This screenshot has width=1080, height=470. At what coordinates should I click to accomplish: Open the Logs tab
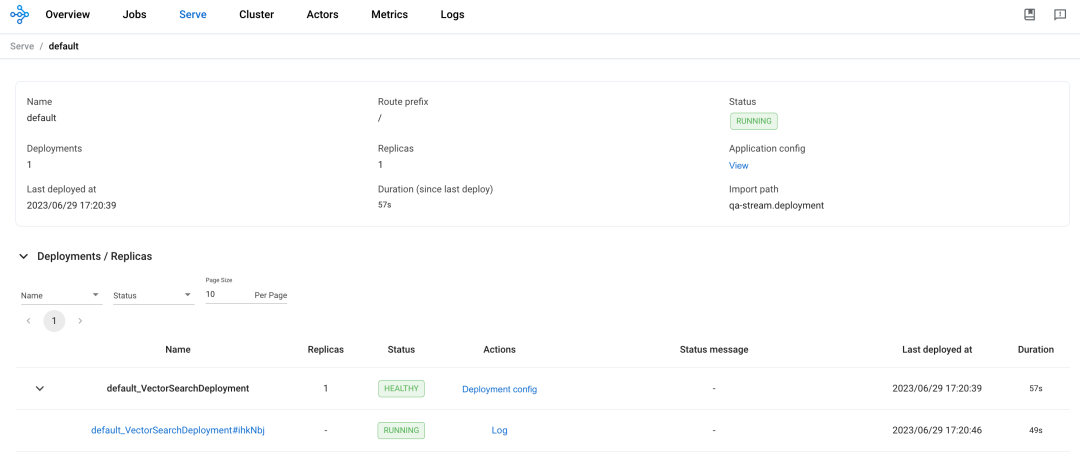[x=452, y=15]
